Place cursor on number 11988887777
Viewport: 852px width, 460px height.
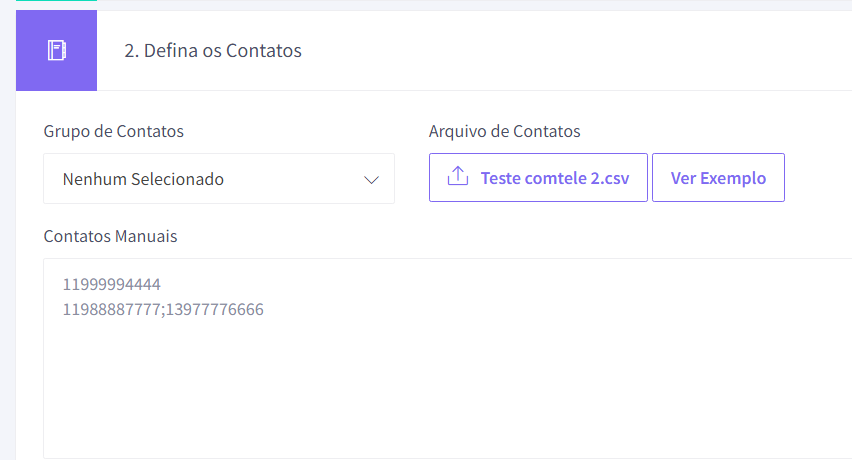click(111, 309)
